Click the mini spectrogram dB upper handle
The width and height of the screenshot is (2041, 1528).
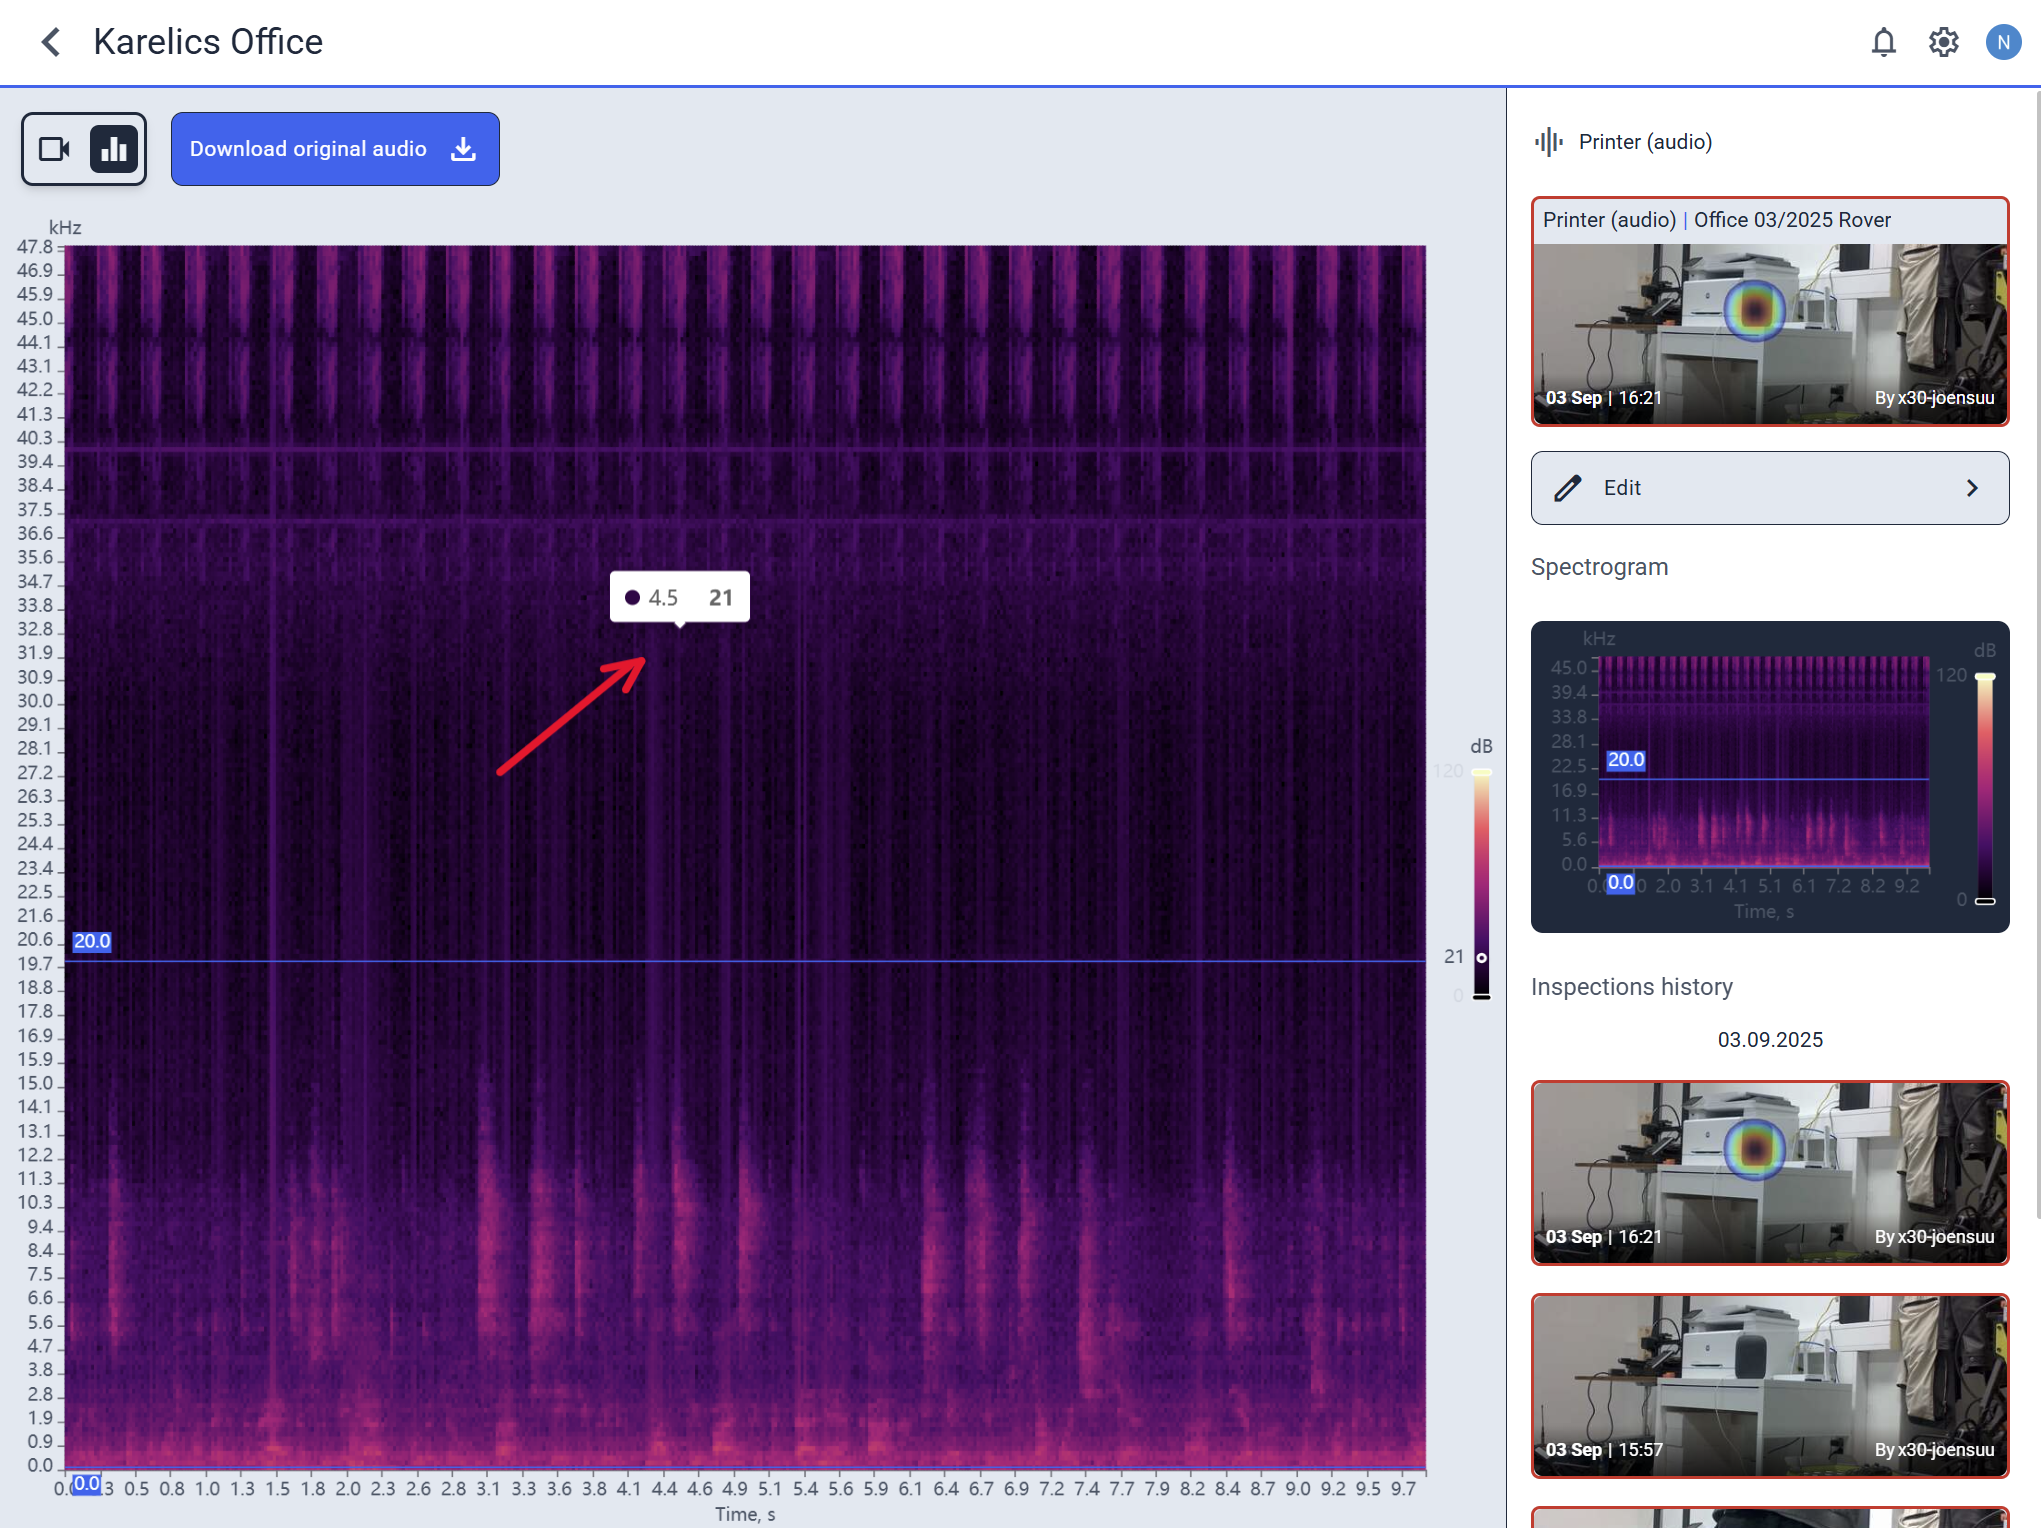pos(1985,678)
